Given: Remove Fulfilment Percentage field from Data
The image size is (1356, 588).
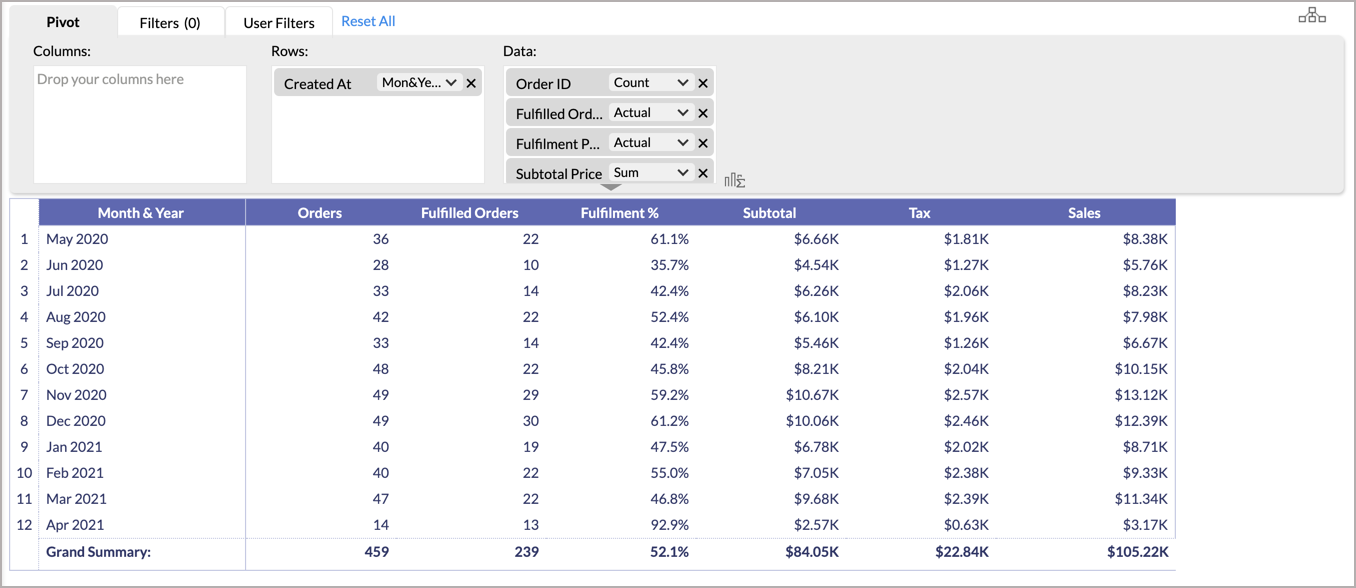Looking at the screenshot, I should coord(703,143).
